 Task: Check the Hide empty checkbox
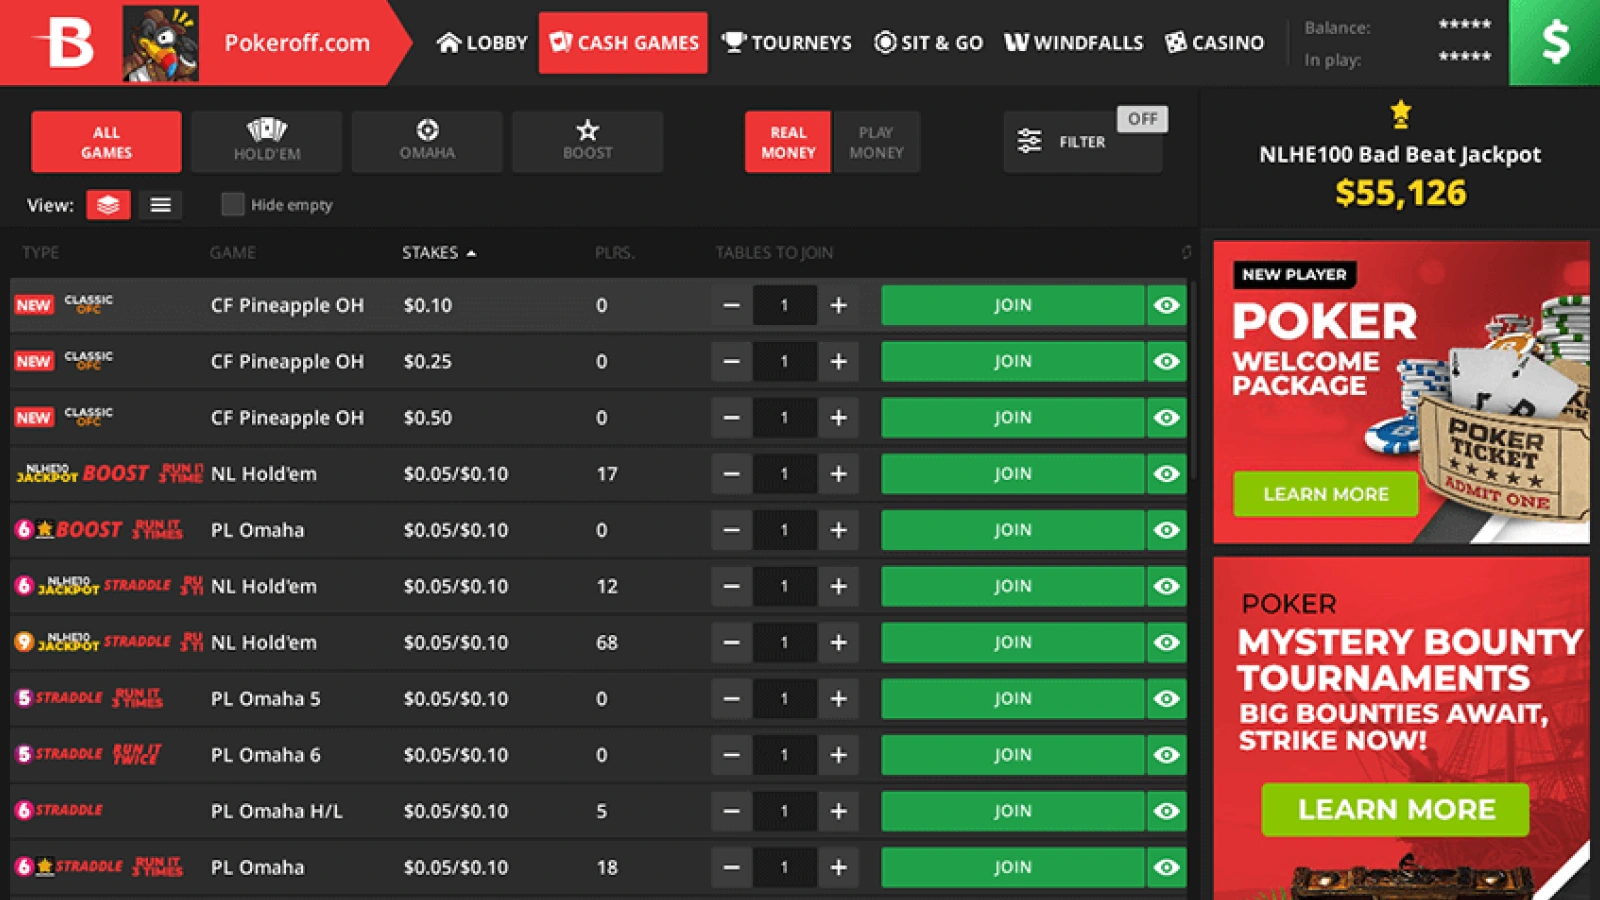click(232, 204)
